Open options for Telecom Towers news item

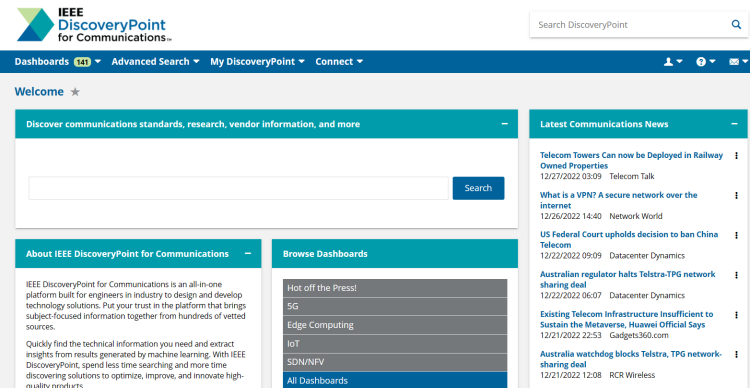(737, 155)
